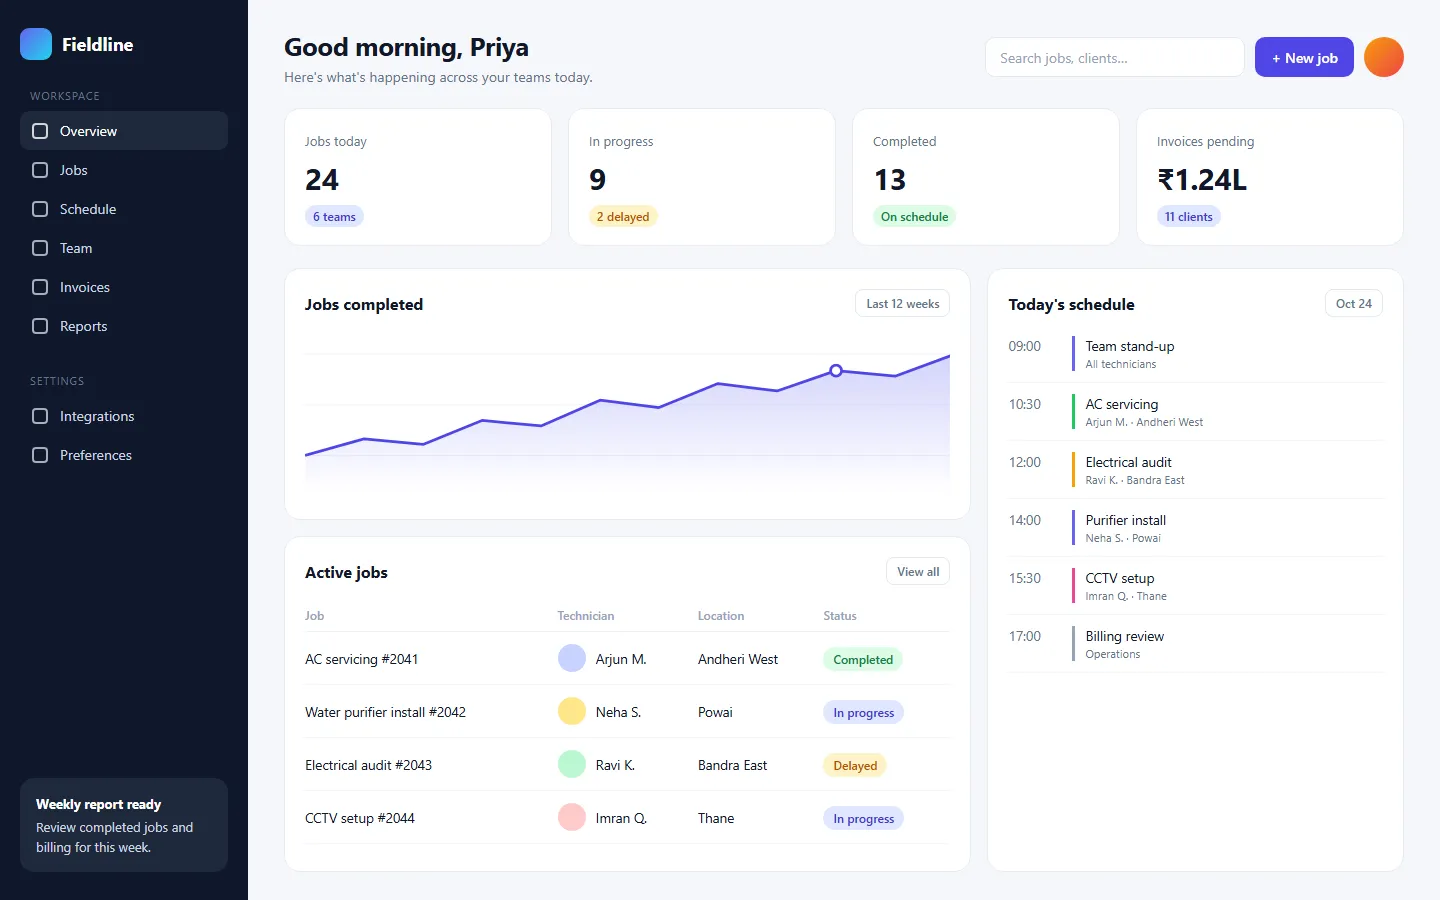The image size is (1440, 900).
Task: Click the Delayed status for Electrical audit
Action: [855, 766]
